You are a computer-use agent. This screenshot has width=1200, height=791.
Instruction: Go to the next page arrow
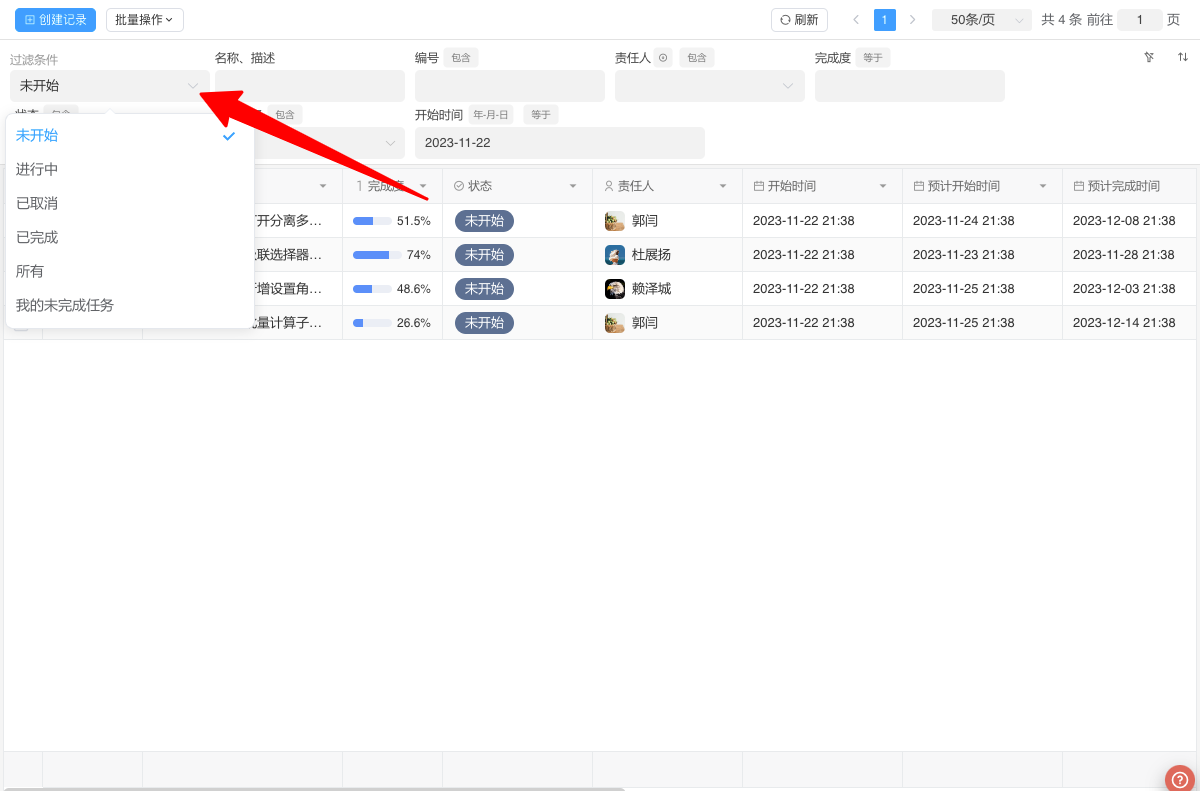tap(912, 20)
